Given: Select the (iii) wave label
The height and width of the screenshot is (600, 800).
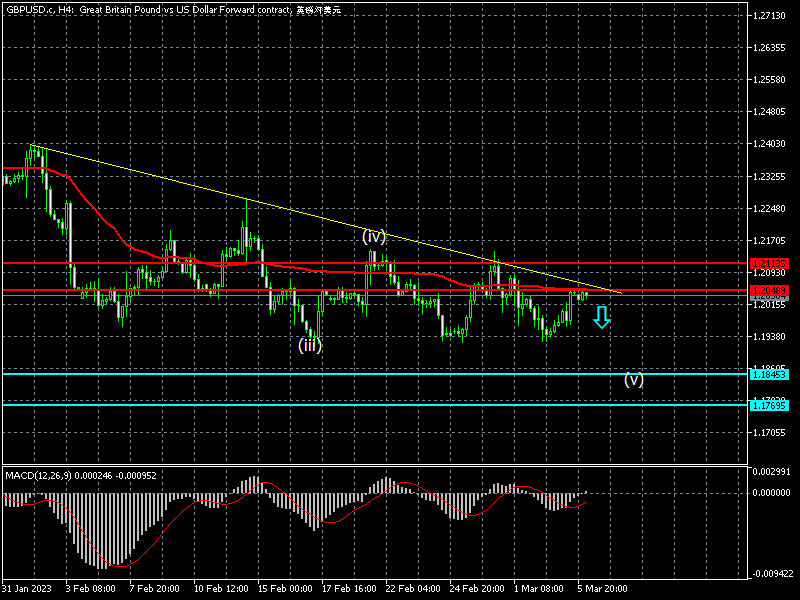Looking at the screenshot, I should click(310, 345).
